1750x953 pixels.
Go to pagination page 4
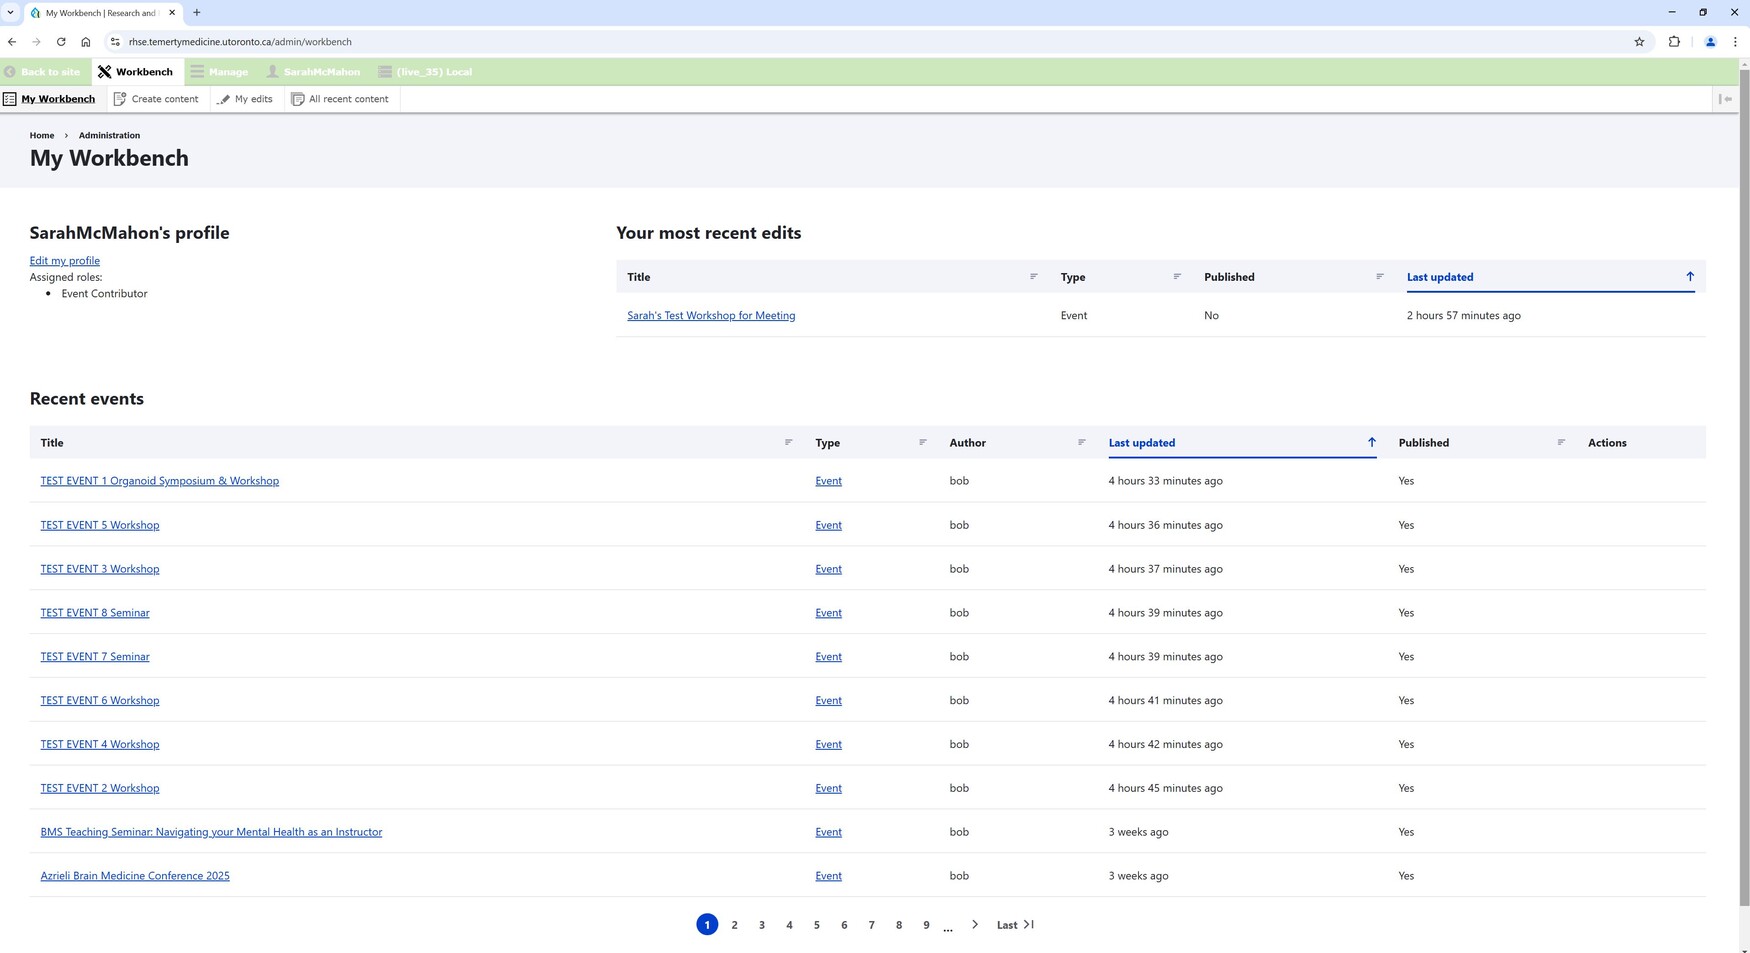[789, 925]
